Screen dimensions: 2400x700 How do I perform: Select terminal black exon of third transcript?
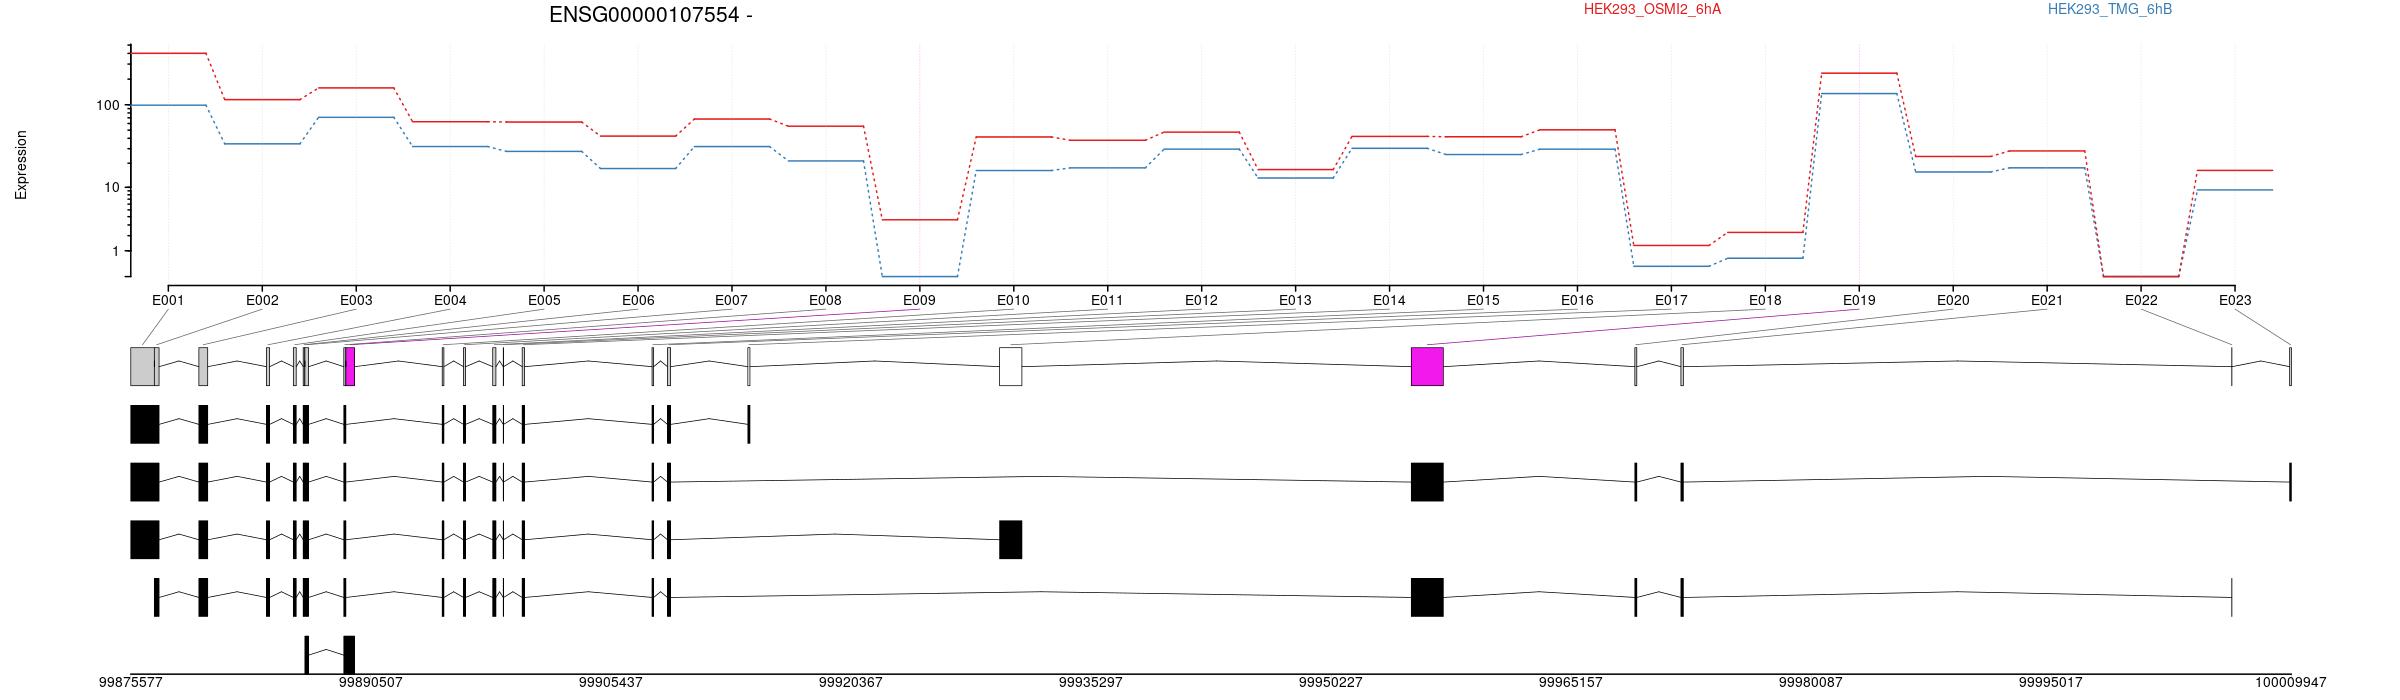(x=1011, y=540)
